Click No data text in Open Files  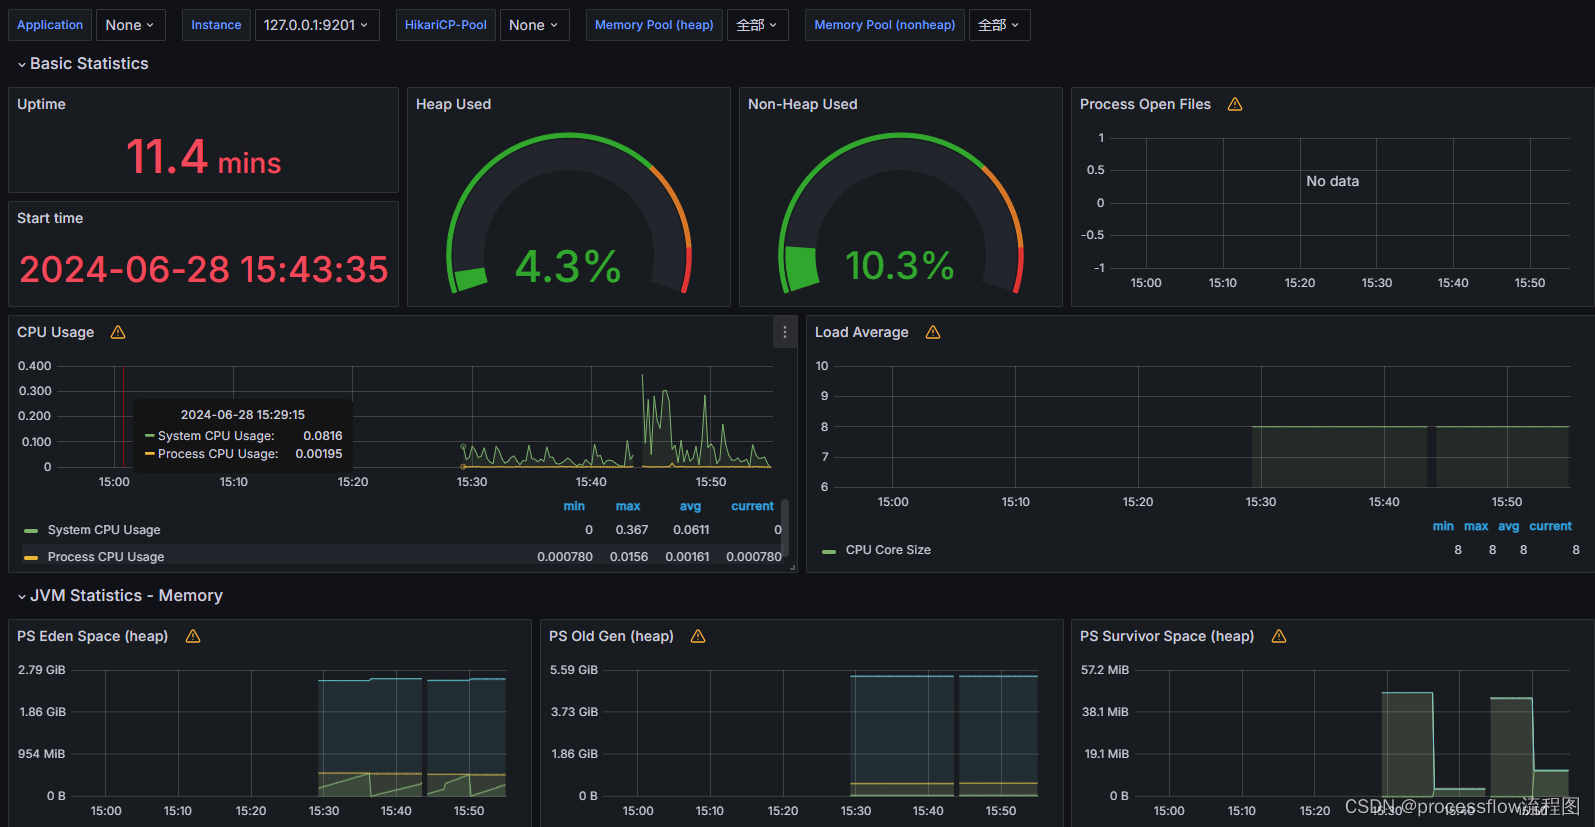1332,181
